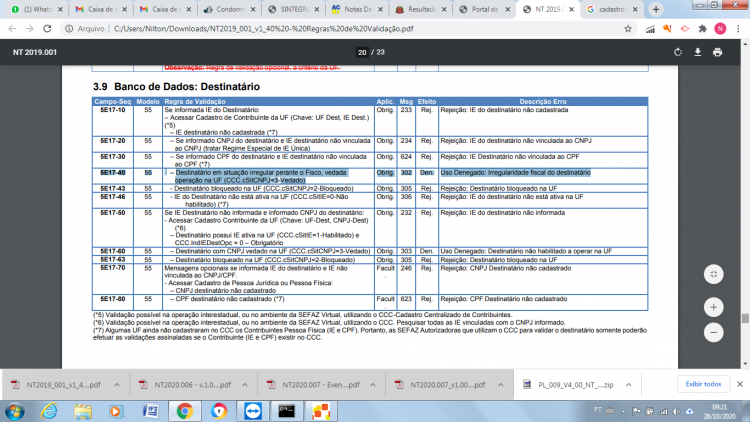Open Chrome's three-dot menu
The image size is (750, 422).
738,29
